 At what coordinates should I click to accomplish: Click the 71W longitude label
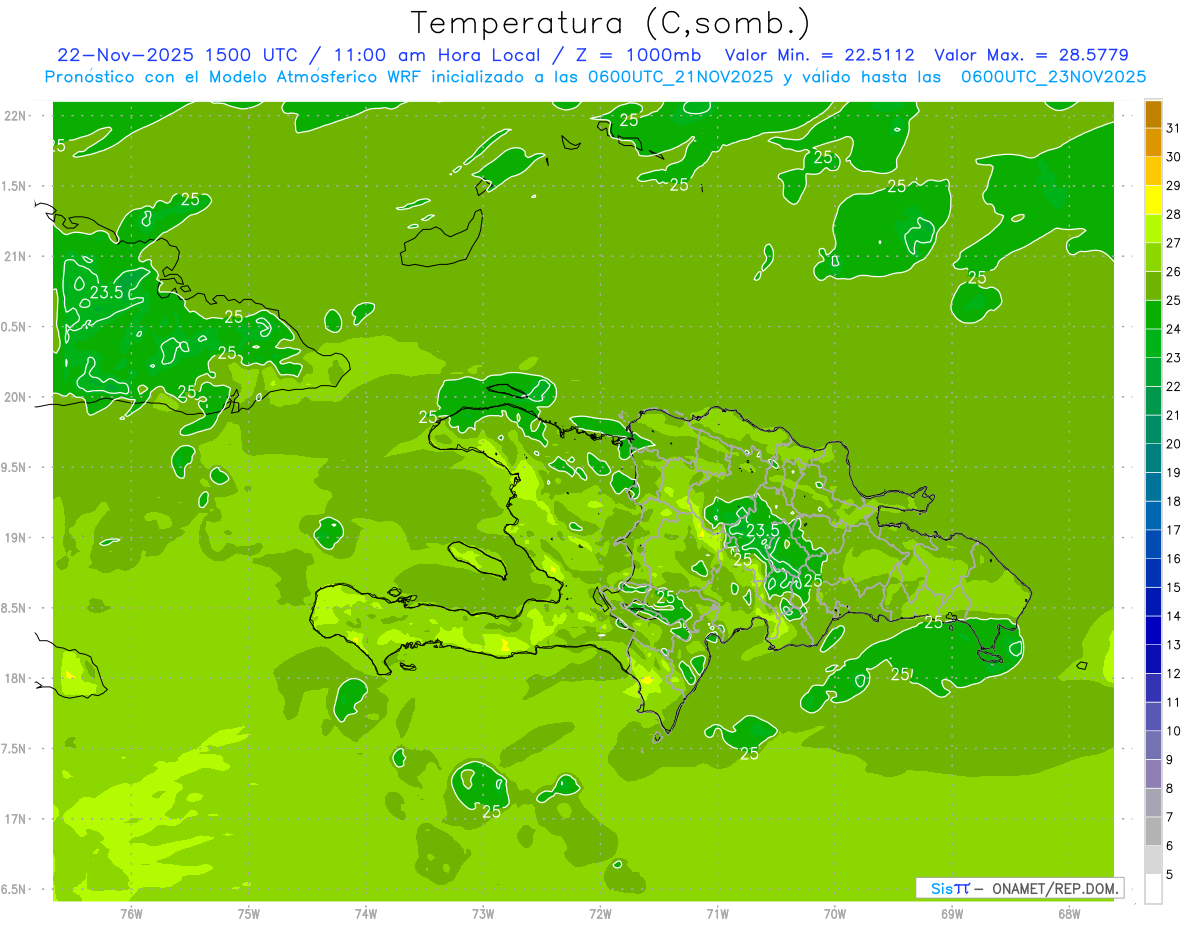(x=717, y=914)
